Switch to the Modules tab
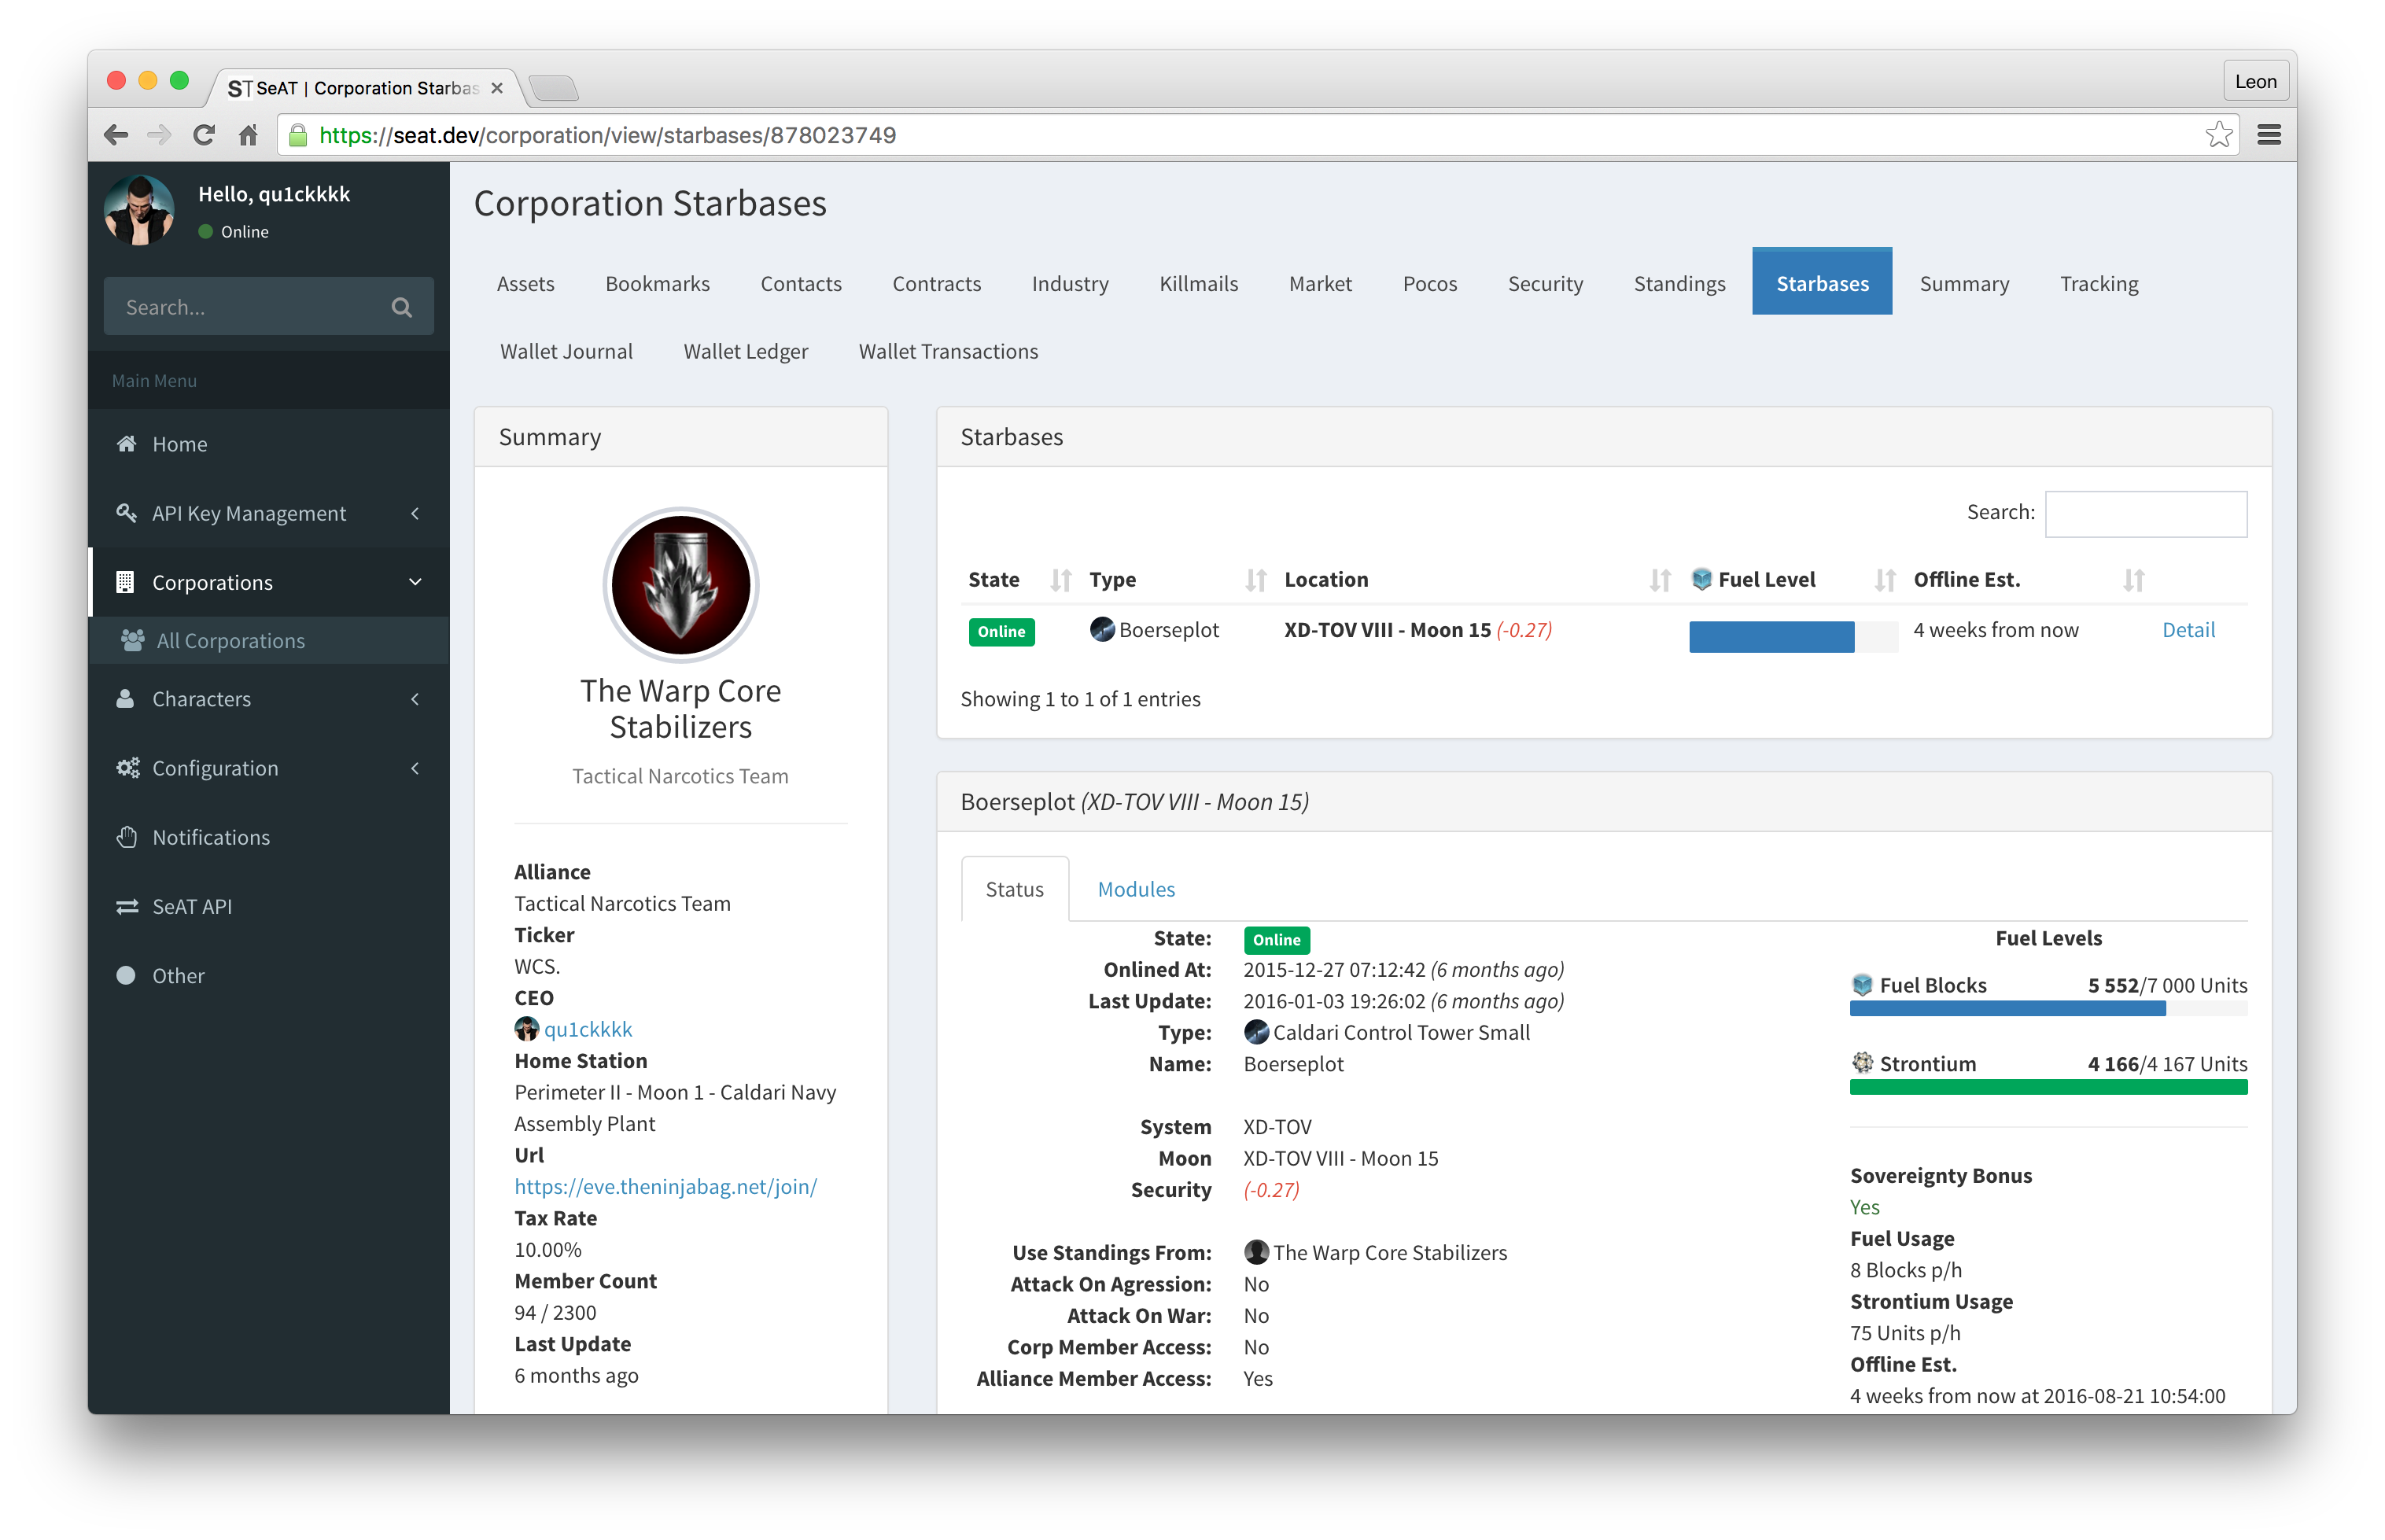This screenshot has width=2385, height=1540. click(1136, 889)
